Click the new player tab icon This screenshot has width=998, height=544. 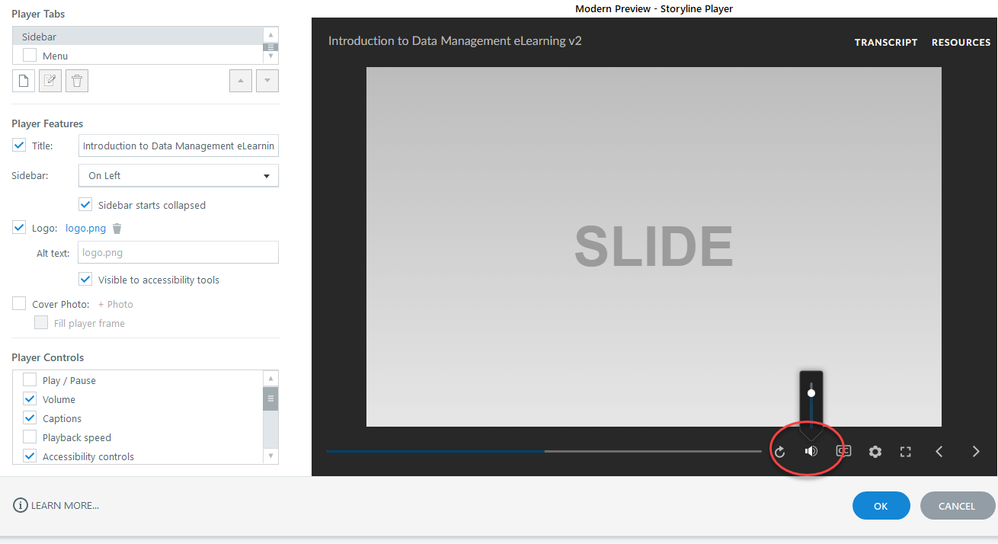[x=24, y=81]
